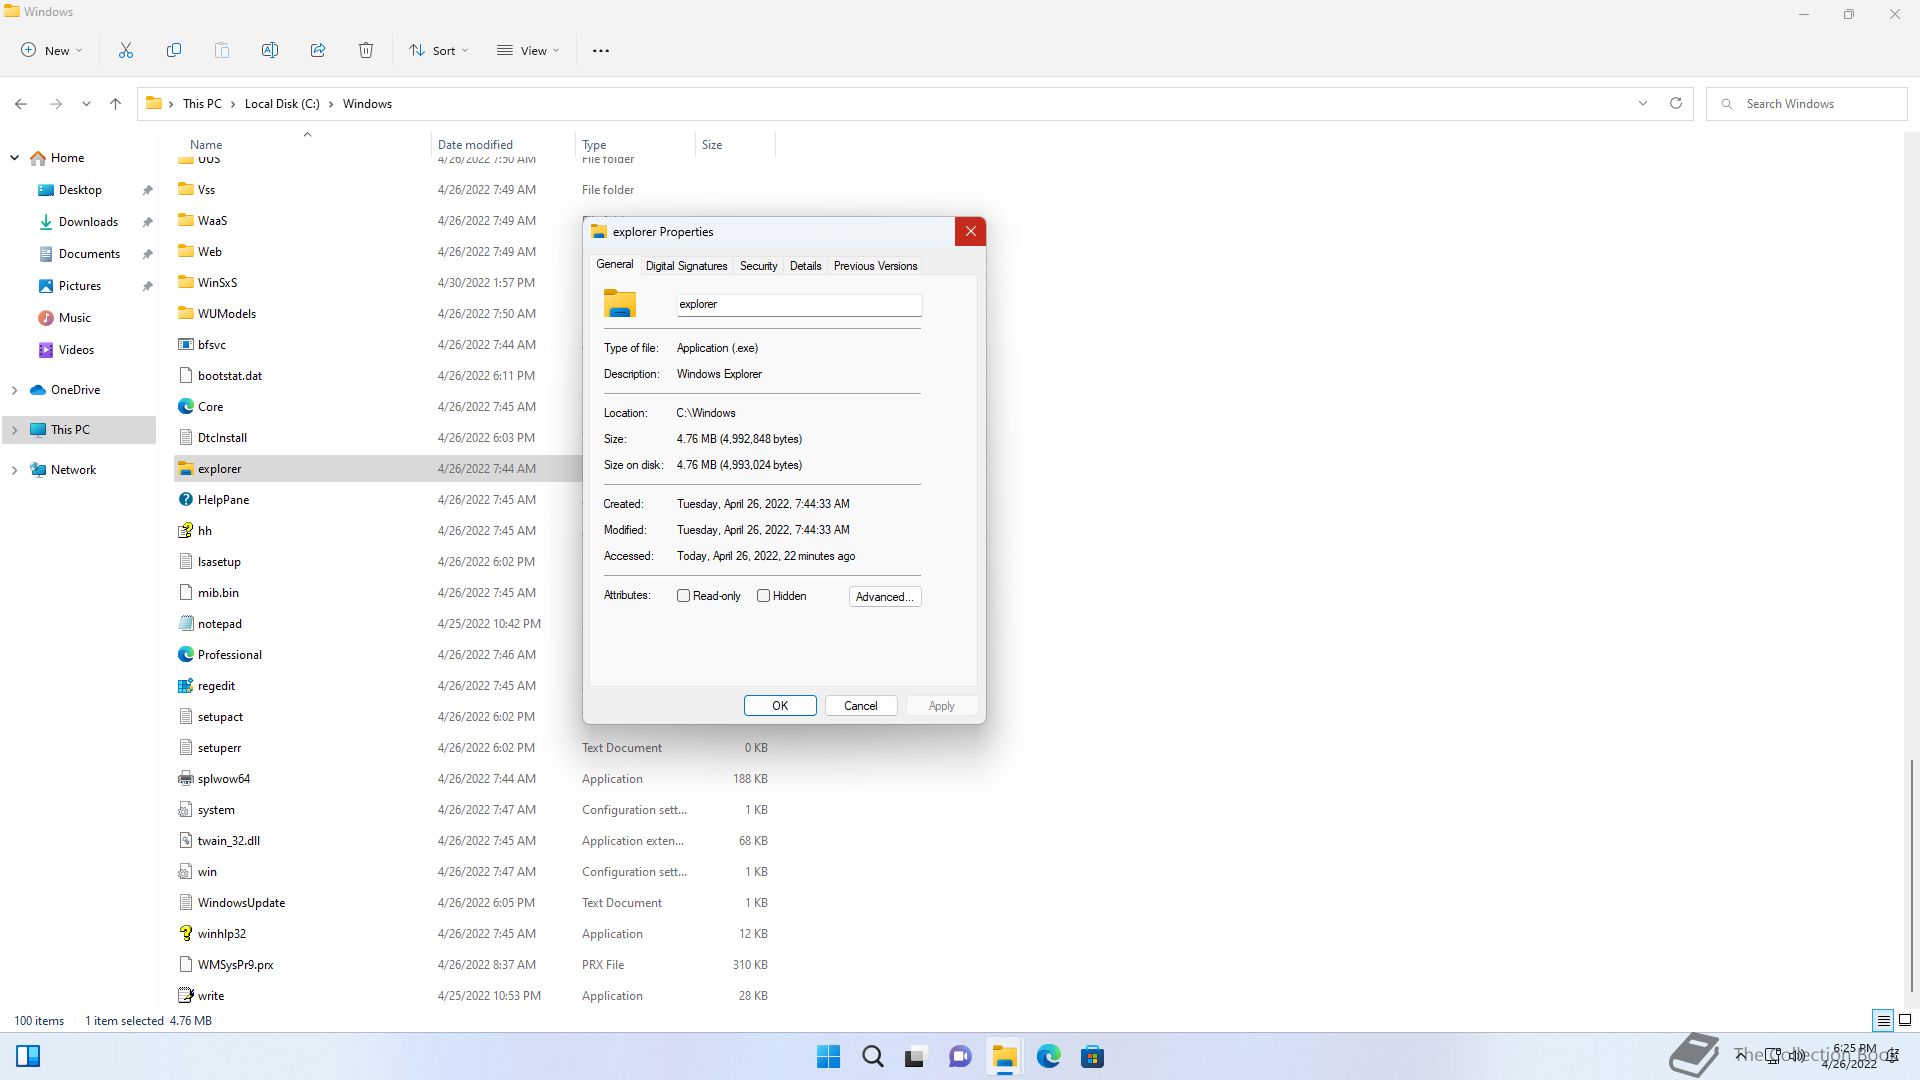This screenshot has width=1920, height=1080.
Task: Select the splwow64 file
Action: point(224,779)
